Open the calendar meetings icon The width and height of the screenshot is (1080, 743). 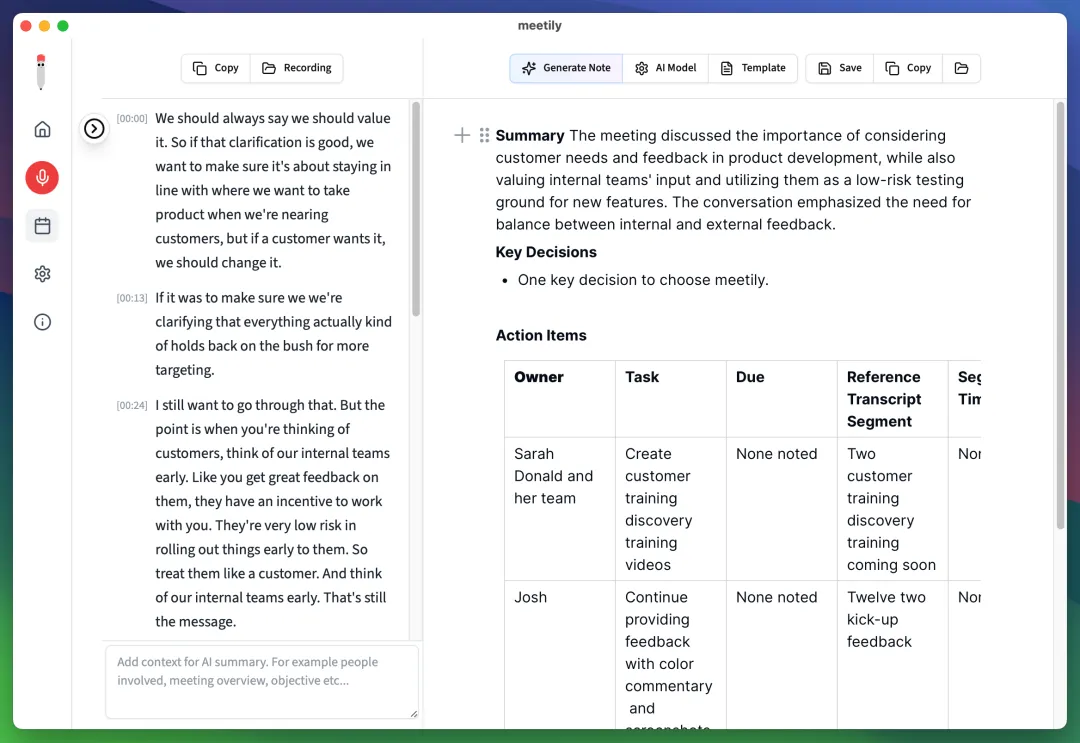[x=42, y=226]
